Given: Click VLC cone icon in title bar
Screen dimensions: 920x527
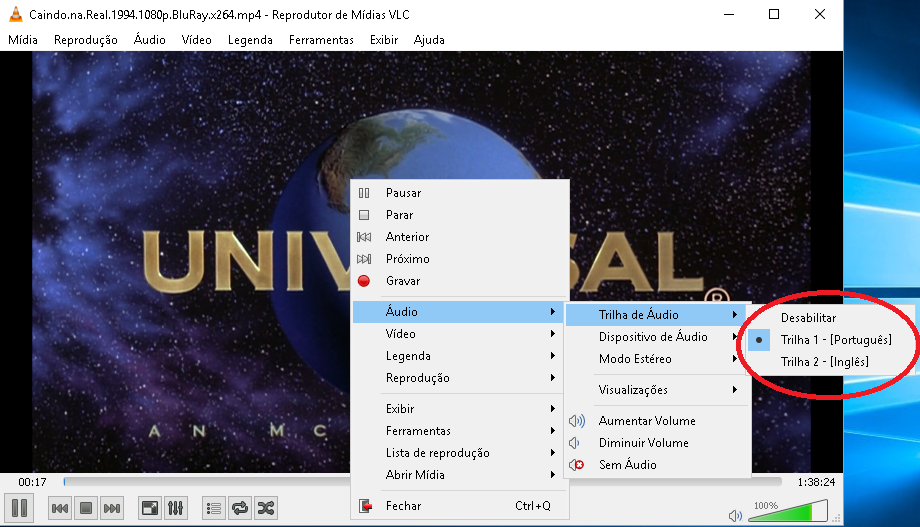Looking at the screenshot, I should [16, 14].
